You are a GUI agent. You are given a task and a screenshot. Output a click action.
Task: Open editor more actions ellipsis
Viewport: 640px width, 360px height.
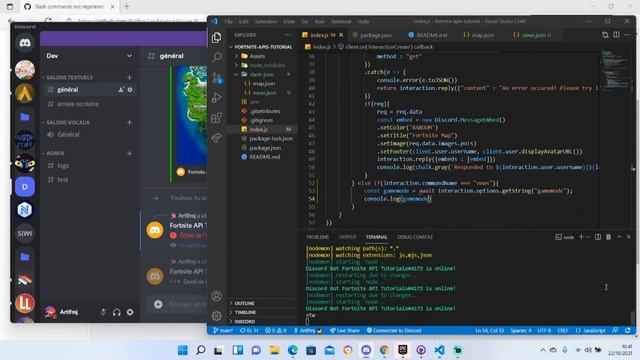(x=627, y=35)
